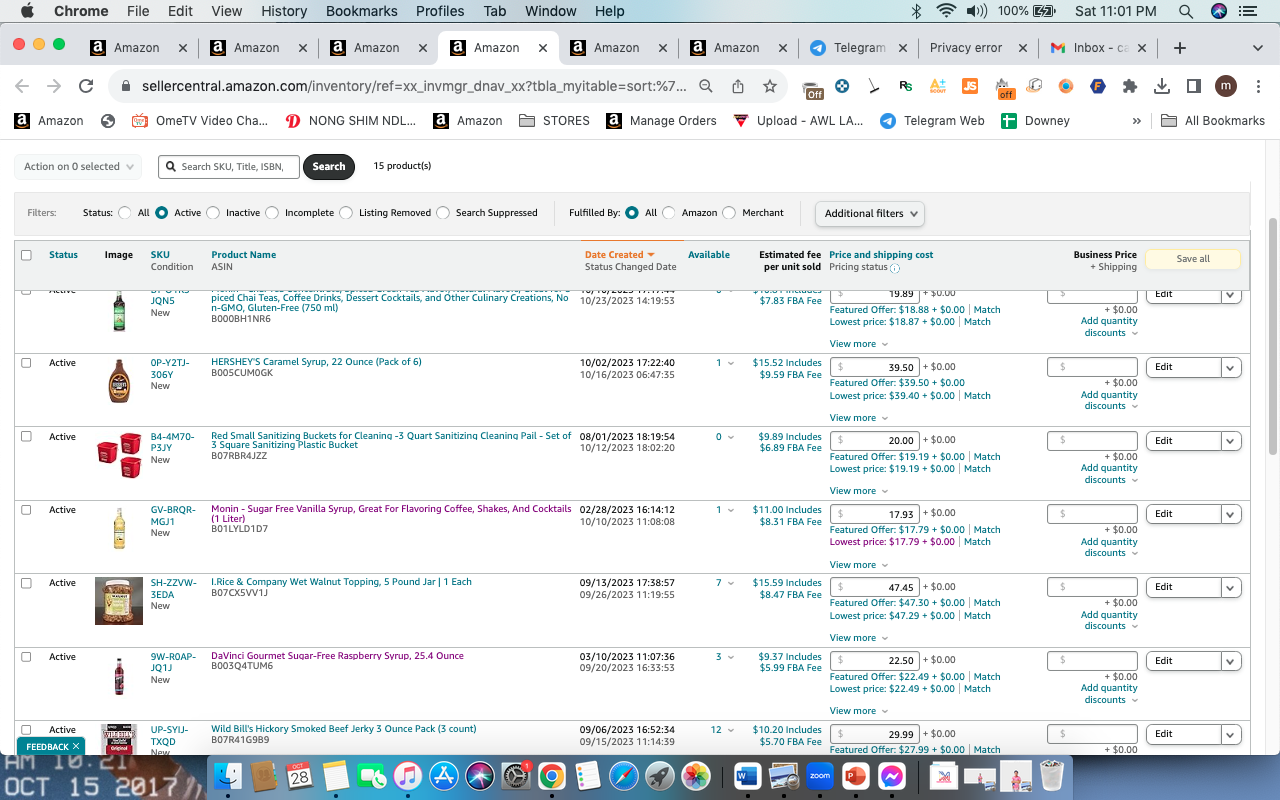Click the zoom-out magnifier in address bar
This screenshot has width=1280, height=800.
706,87
